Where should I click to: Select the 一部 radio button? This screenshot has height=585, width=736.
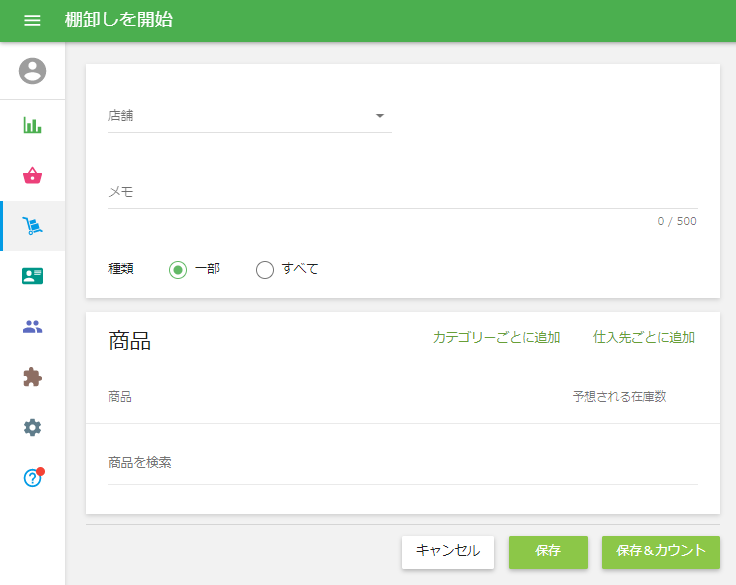(x=178, y=269)
